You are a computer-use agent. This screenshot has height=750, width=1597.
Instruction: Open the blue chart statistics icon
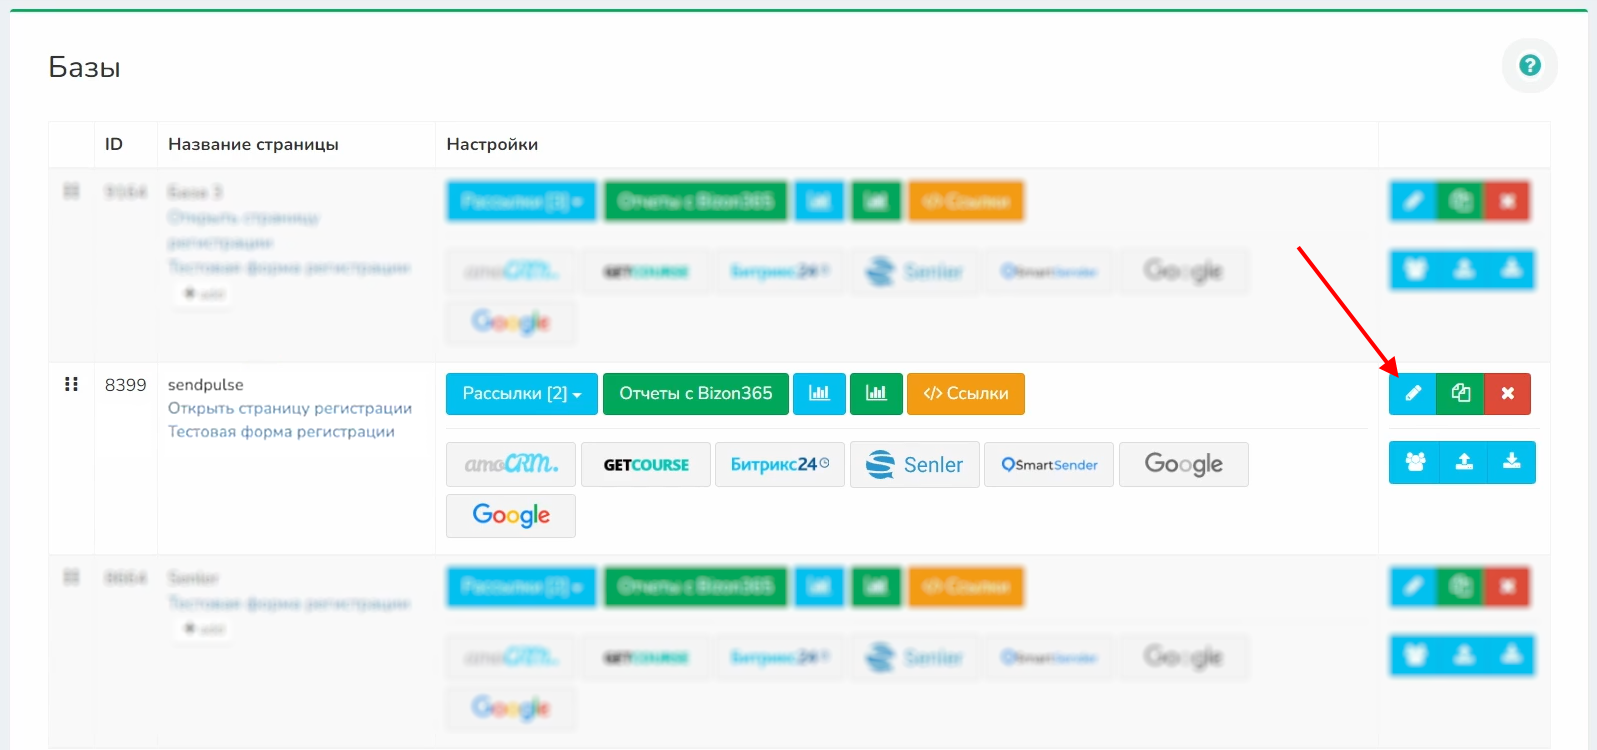click(x=819, y=393)
